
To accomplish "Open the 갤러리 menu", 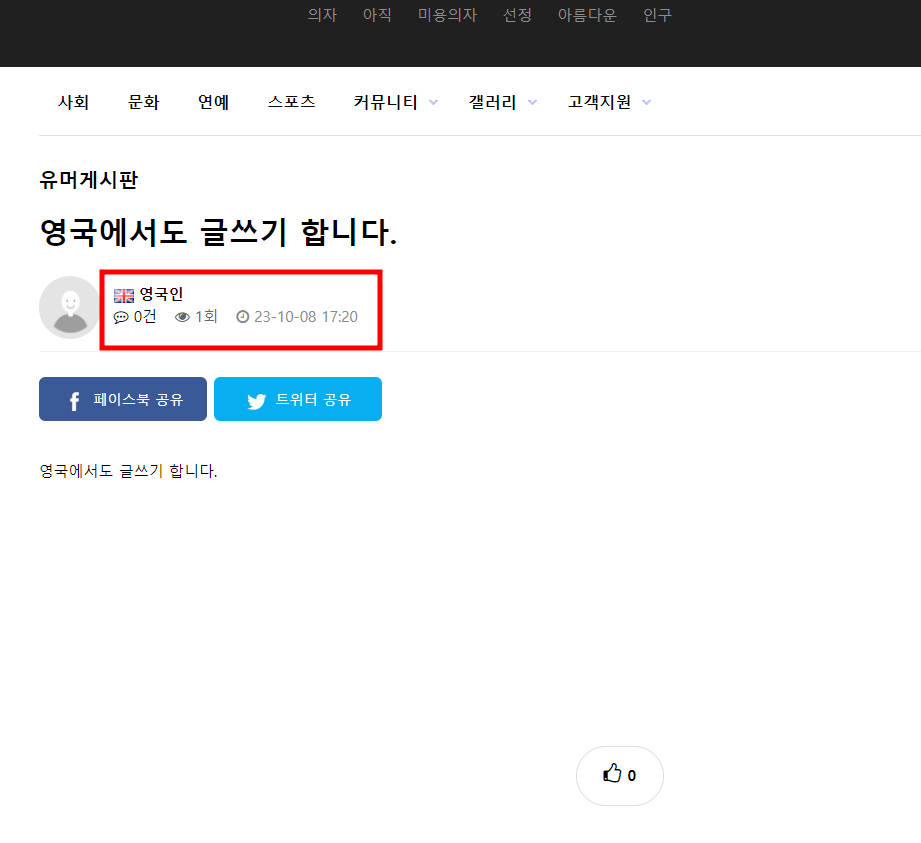I will pos(492,102).
